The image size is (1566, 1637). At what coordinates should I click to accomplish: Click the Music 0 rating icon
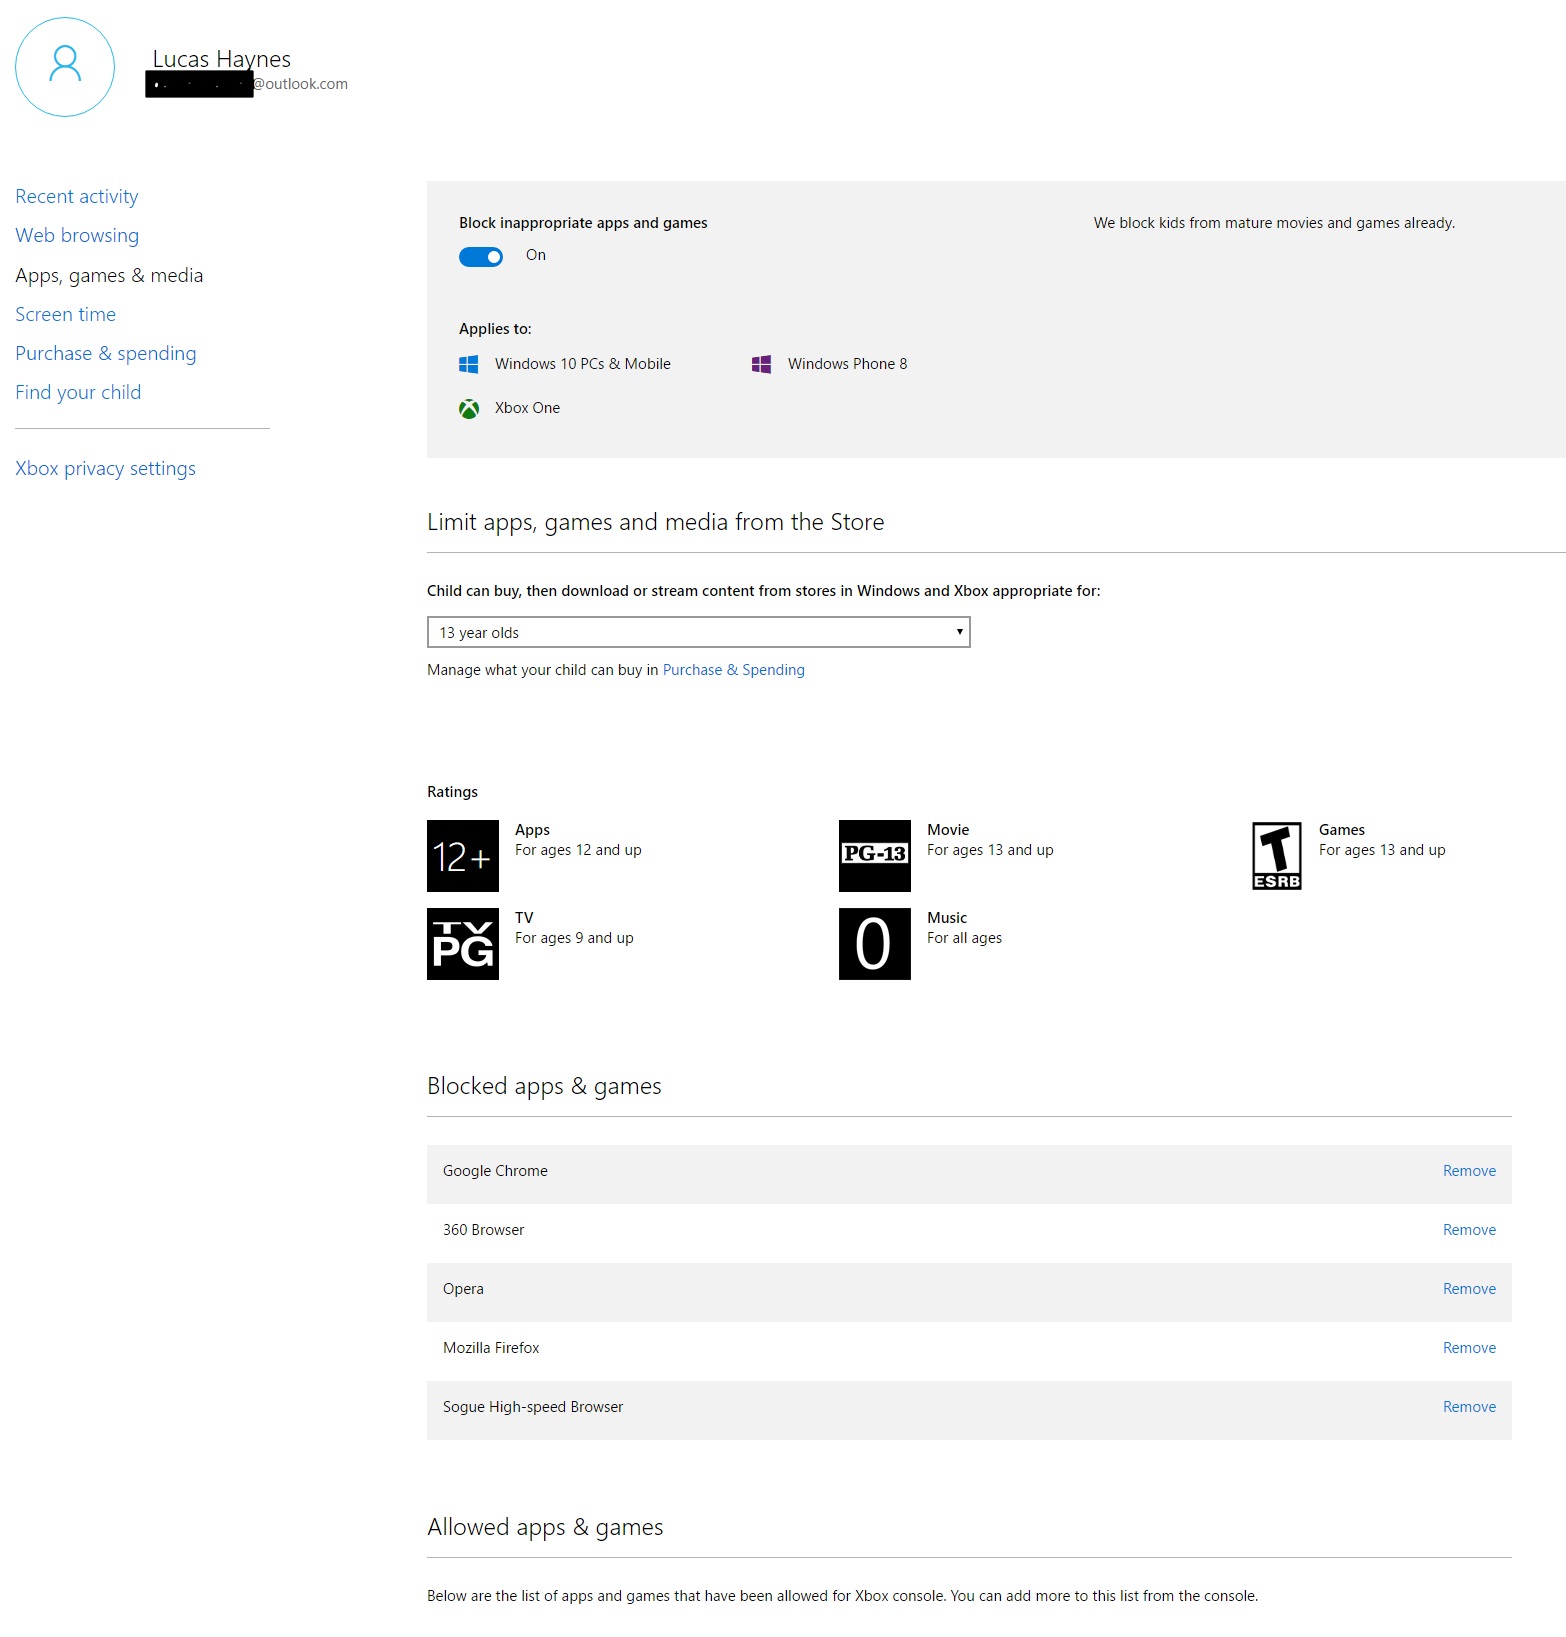[875, 944]
